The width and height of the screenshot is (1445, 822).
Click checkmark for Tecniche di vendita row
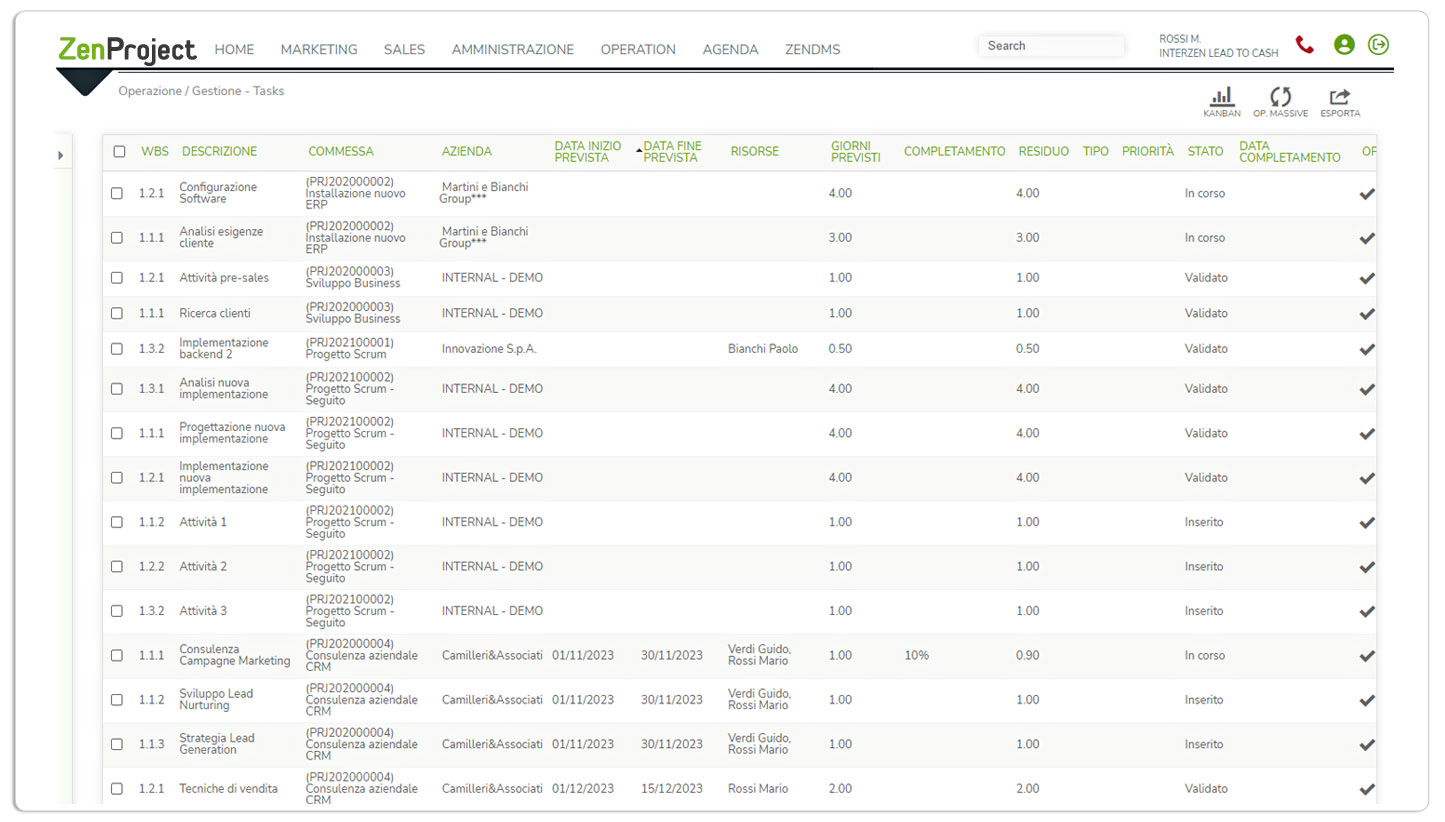click(x=1367, y=789)
